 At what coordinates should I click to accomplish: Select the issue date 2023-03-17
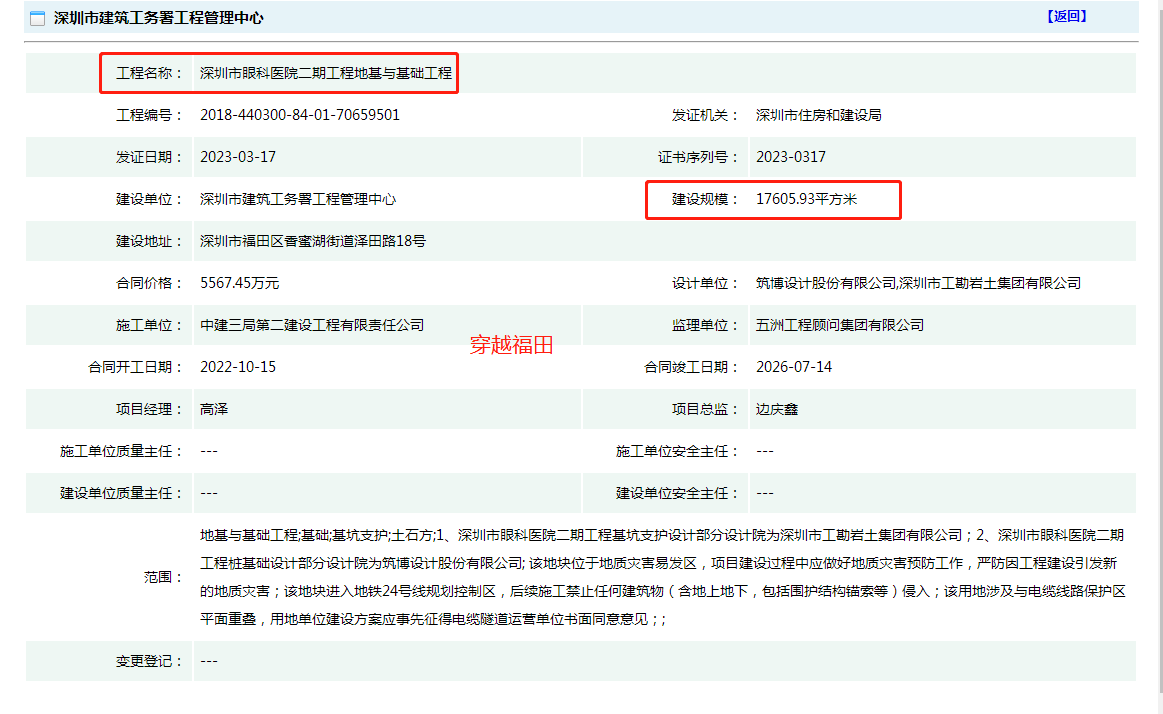(x=238, y=157)
